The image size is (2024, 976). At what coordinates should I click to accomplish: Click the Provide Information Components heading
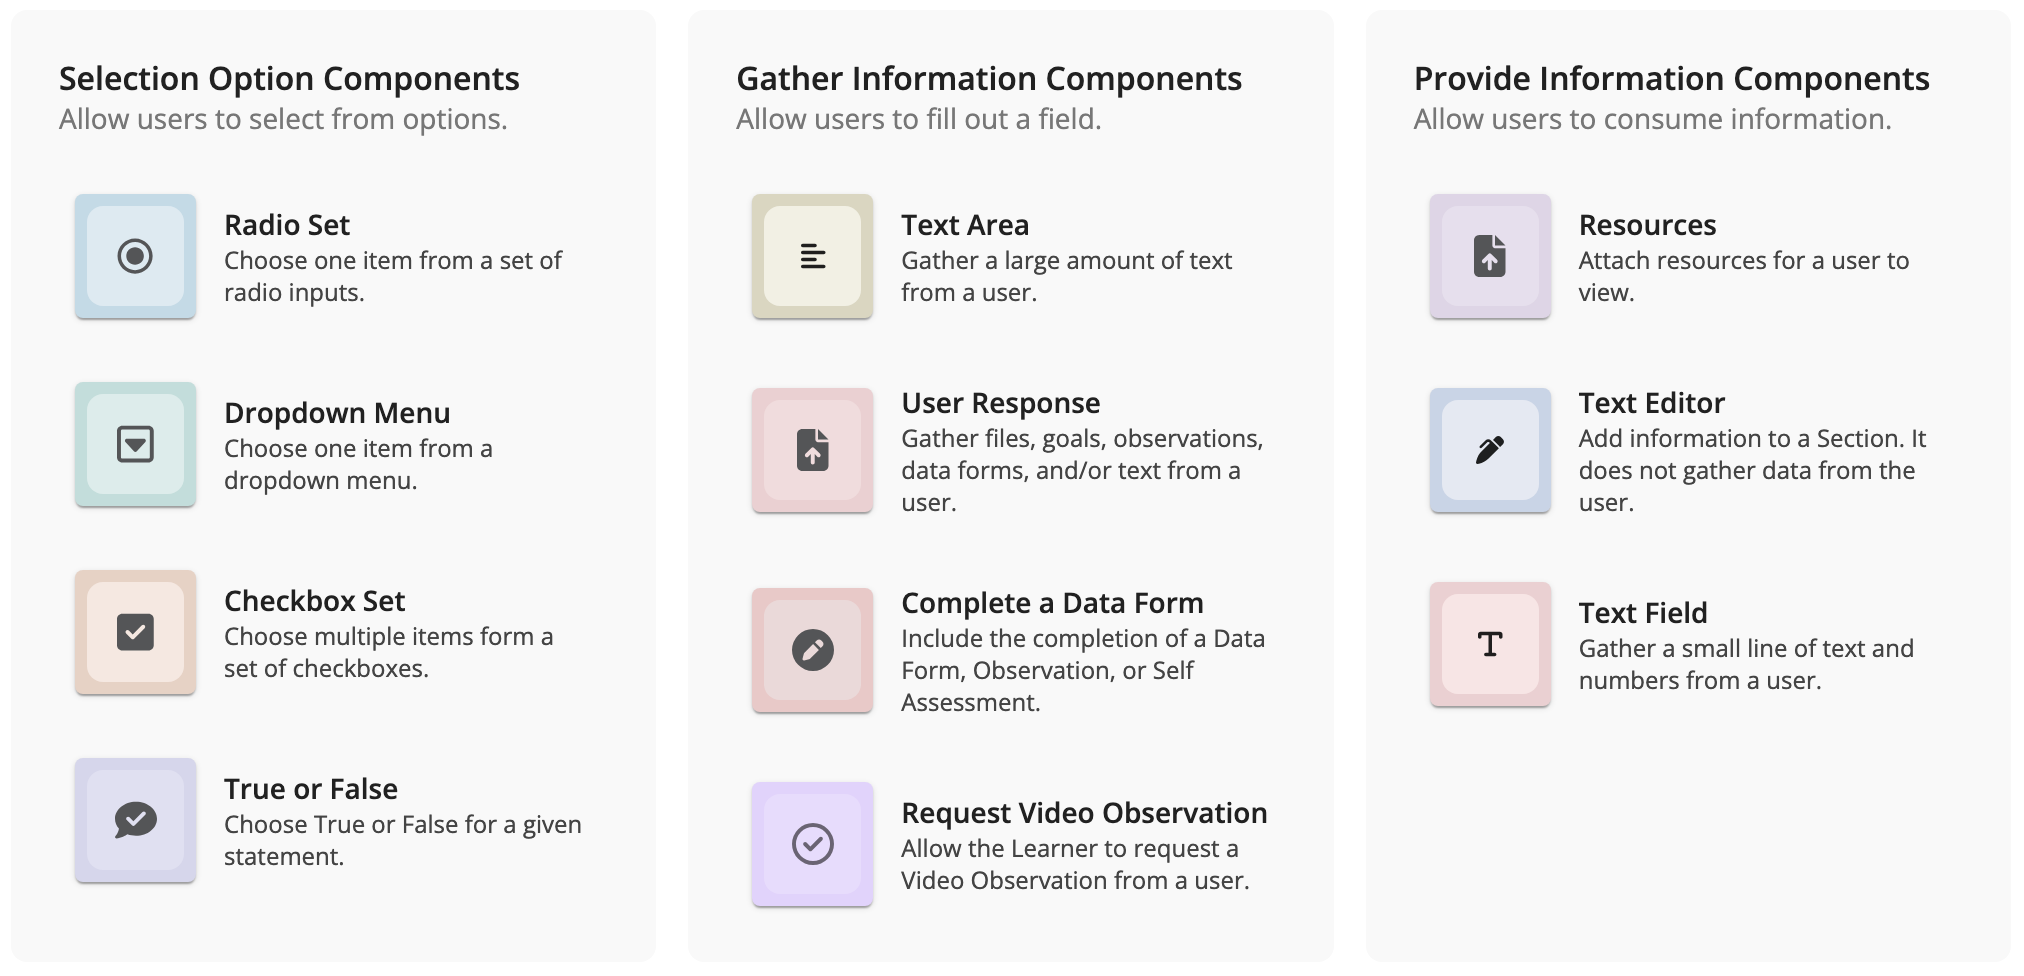(x=1671, y=79)
